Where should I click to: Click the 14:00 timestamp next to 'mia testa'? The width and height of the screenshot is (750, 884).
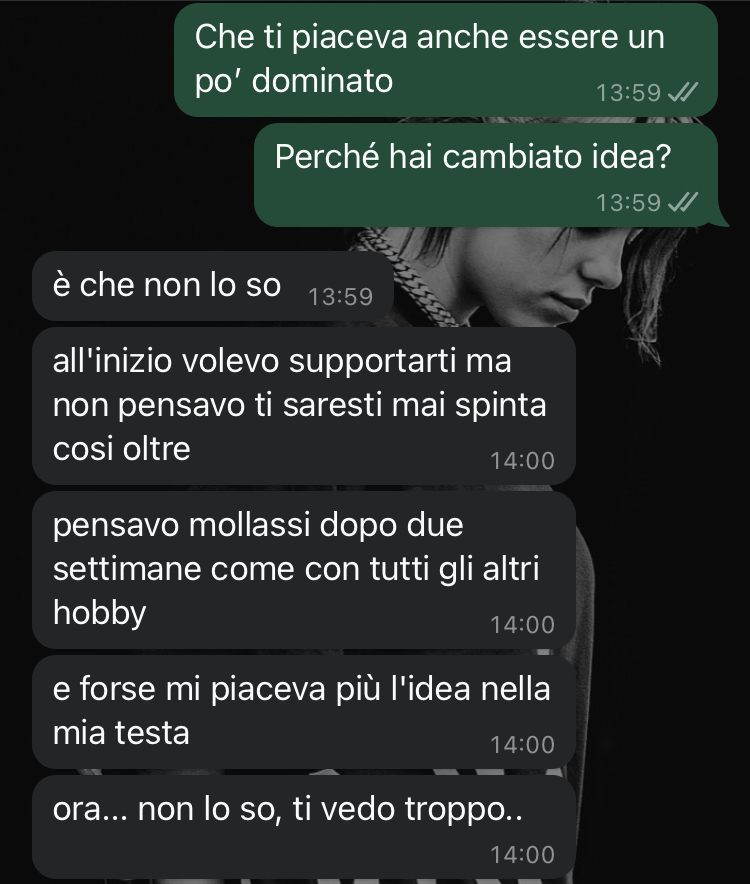pos(522,745)
